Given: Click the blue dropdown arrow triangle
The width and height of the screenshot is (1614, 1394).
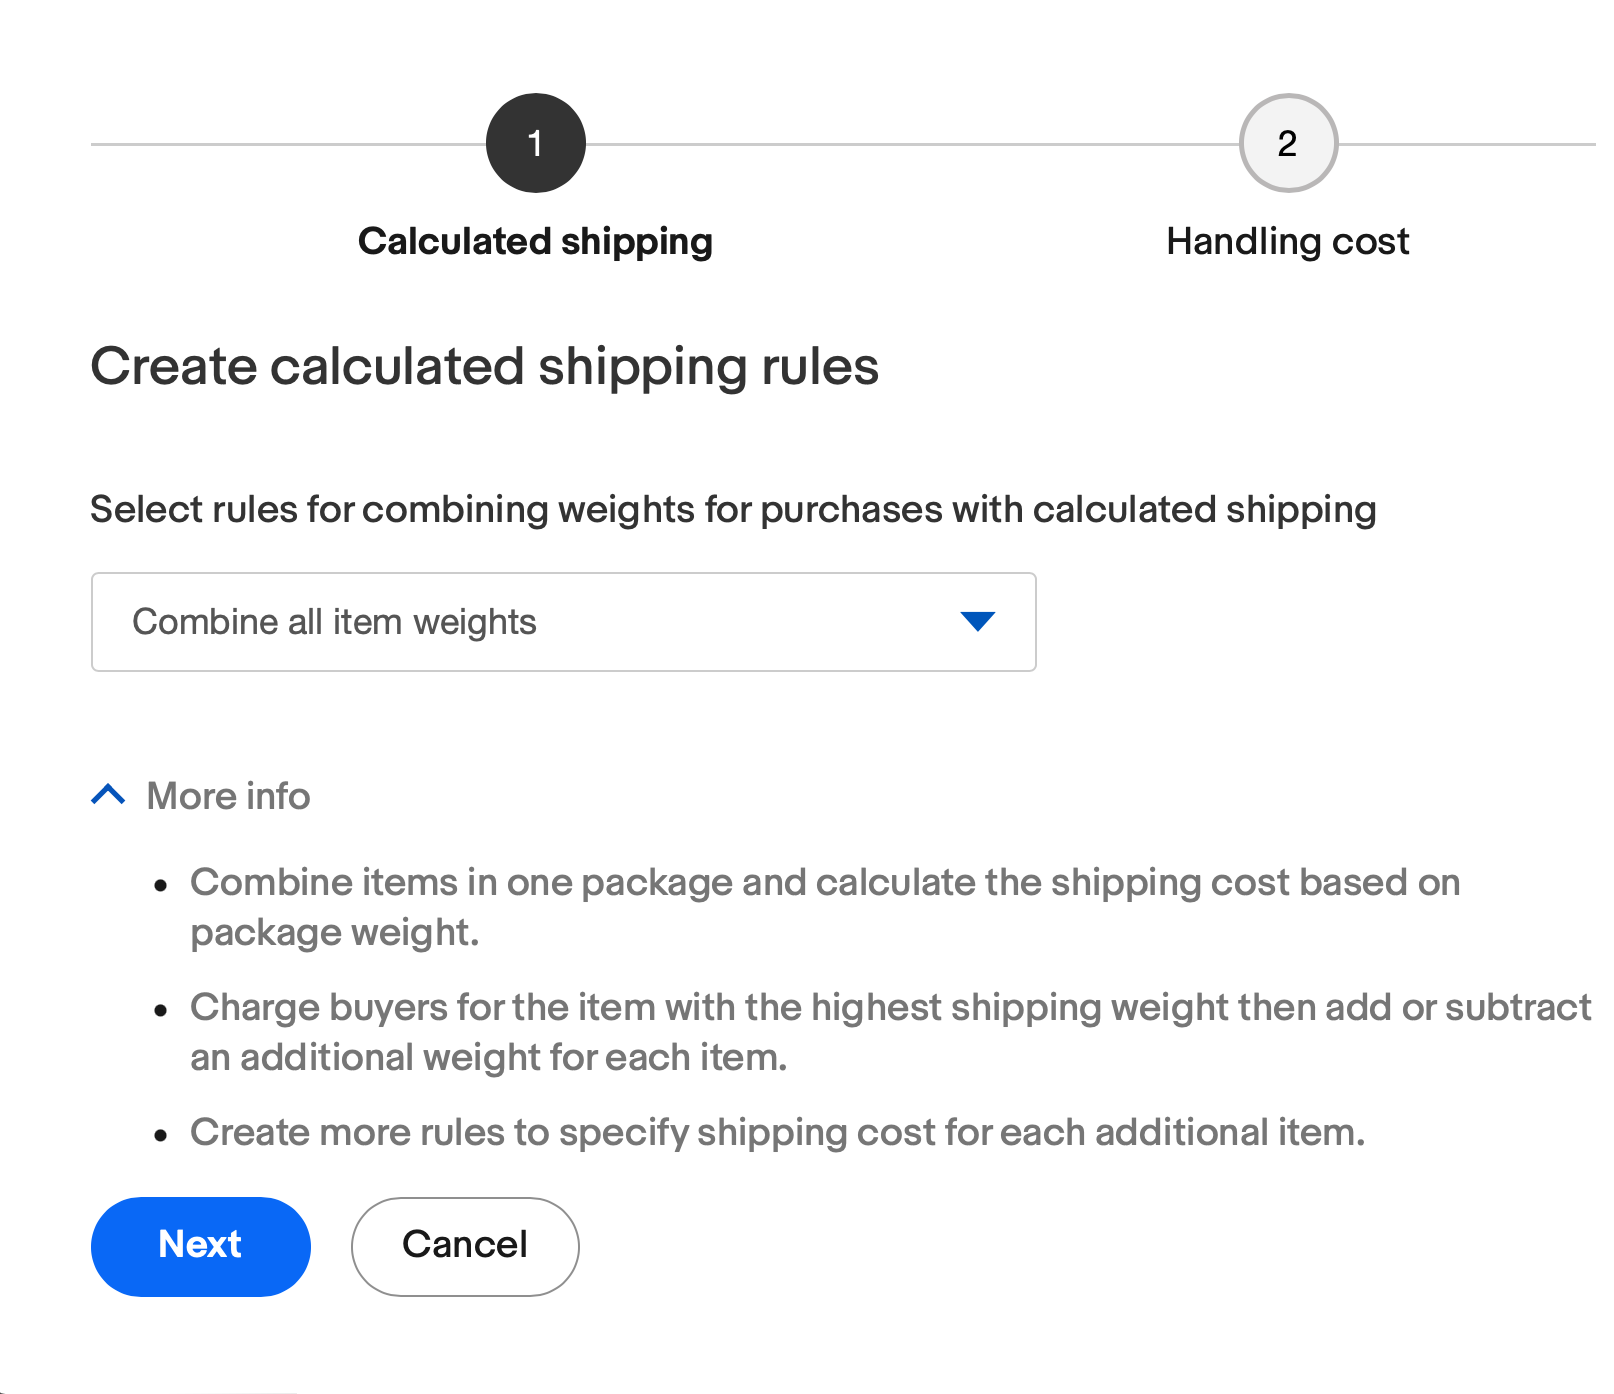Looking at the screenshot, I should (x=977, y=621).
